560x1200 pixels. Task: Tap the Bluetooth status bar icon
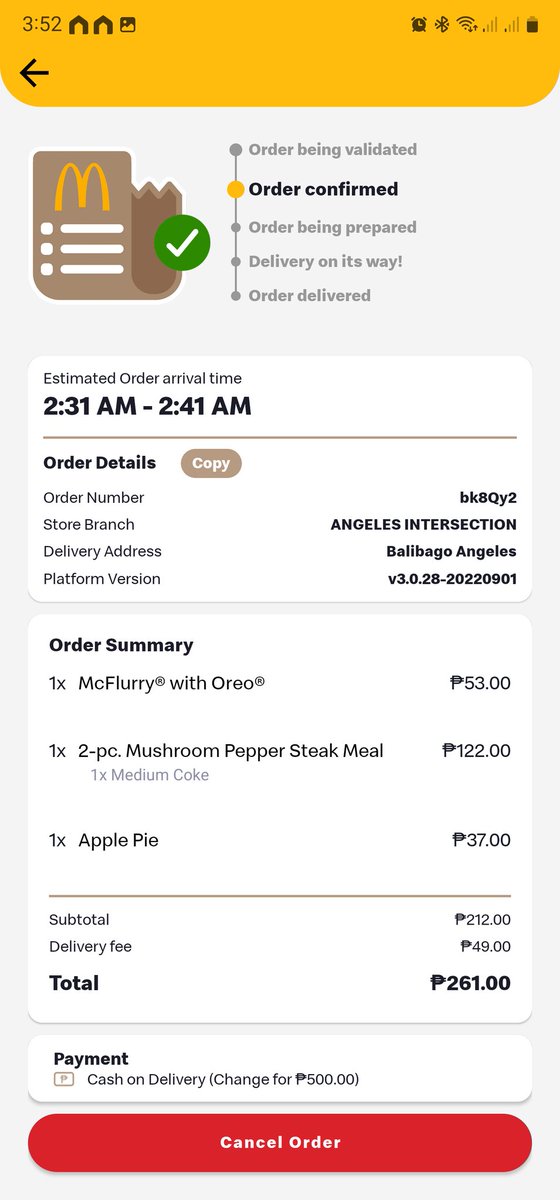pyautogui.click(x=442, y=25)
